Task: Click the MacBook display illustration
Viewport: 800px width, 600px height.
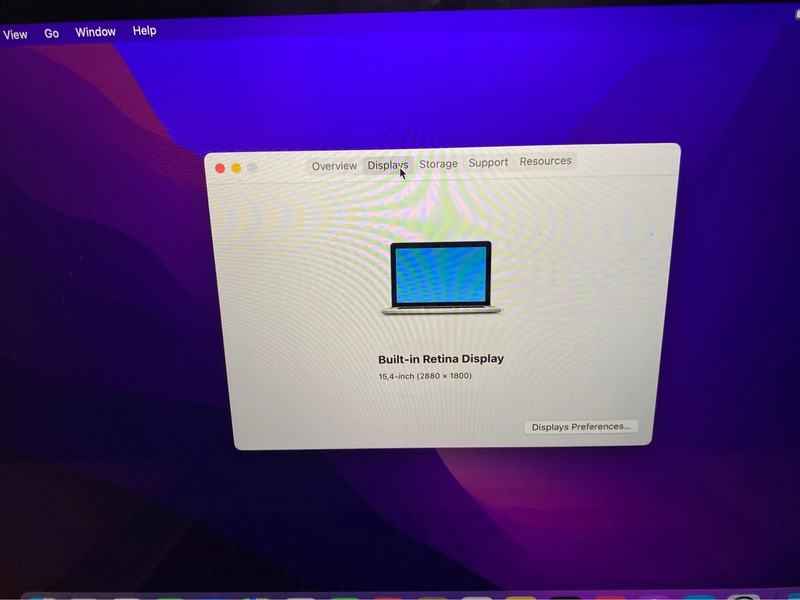Action: point(441,278)
